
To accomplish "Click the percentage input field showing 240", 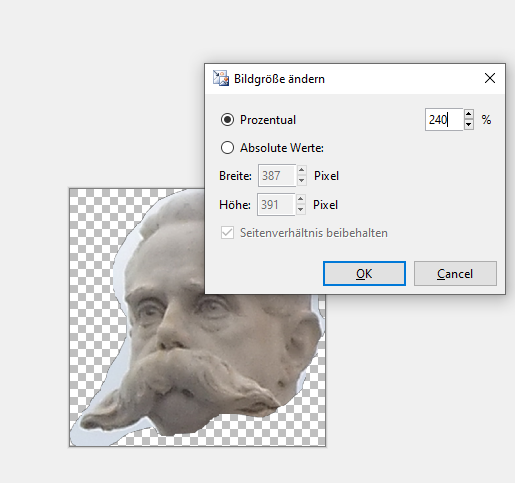I will coord(444,120).
